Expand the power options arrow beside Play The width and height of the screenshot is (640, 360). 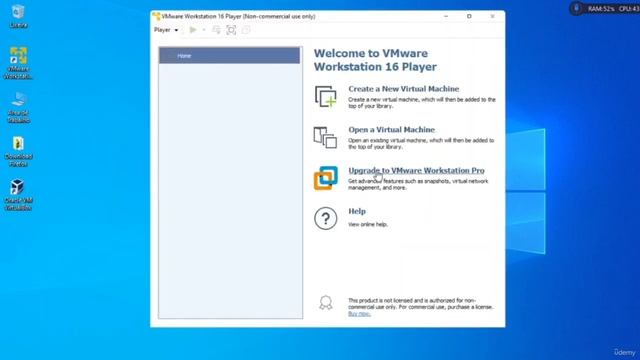pyautogui.click(x=204, y=30)
